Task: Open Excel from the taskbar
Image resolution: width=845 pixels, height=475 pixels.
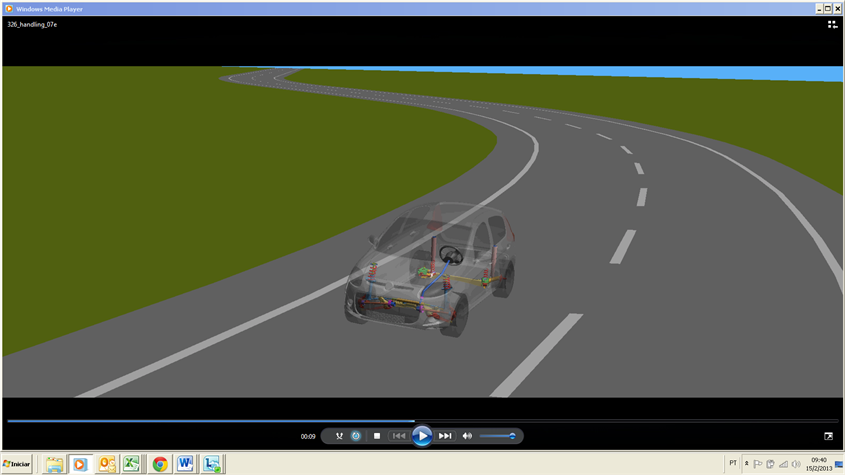Action: [132, 464]
